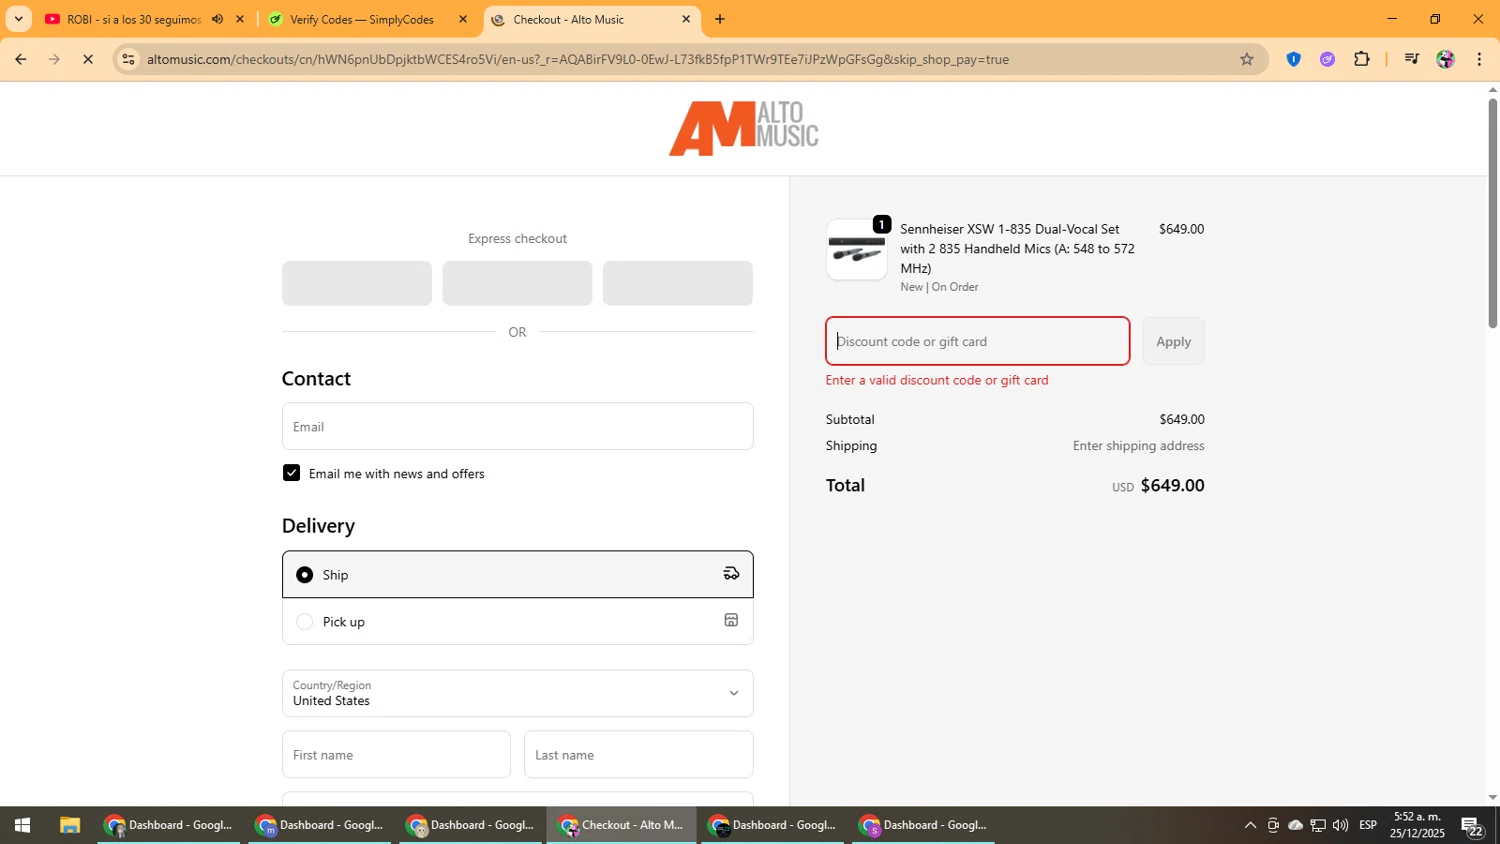Open the Checkout Alto Music taskbar window
Image resolution: width=1500 pixels, height=844 pixels.
pyautogui.click(x=621, y=825)
